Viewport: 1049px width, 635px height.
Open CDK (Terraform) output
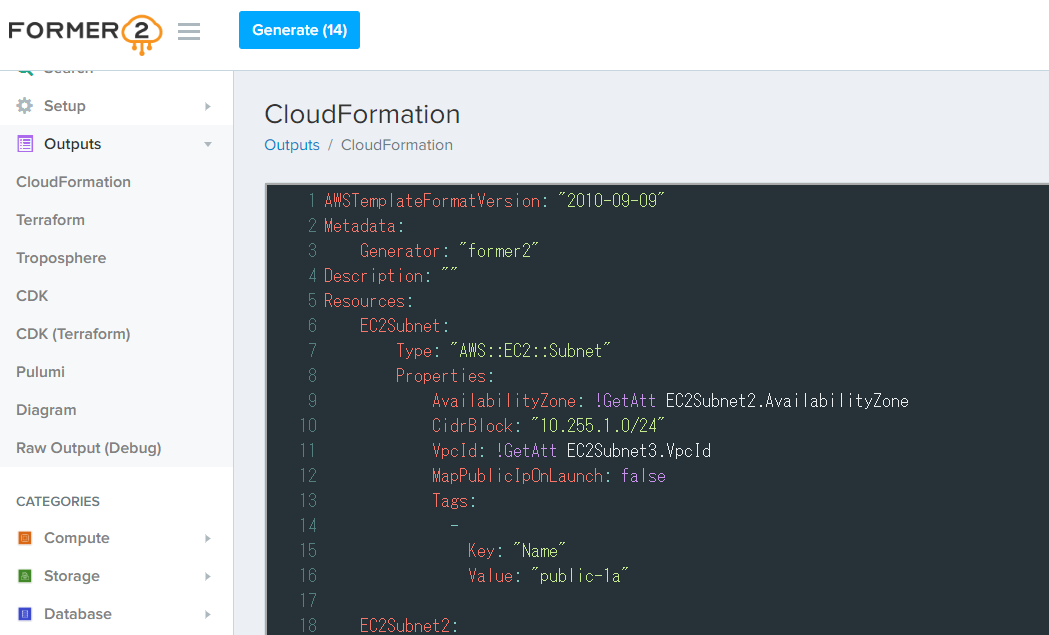point(73,334)
